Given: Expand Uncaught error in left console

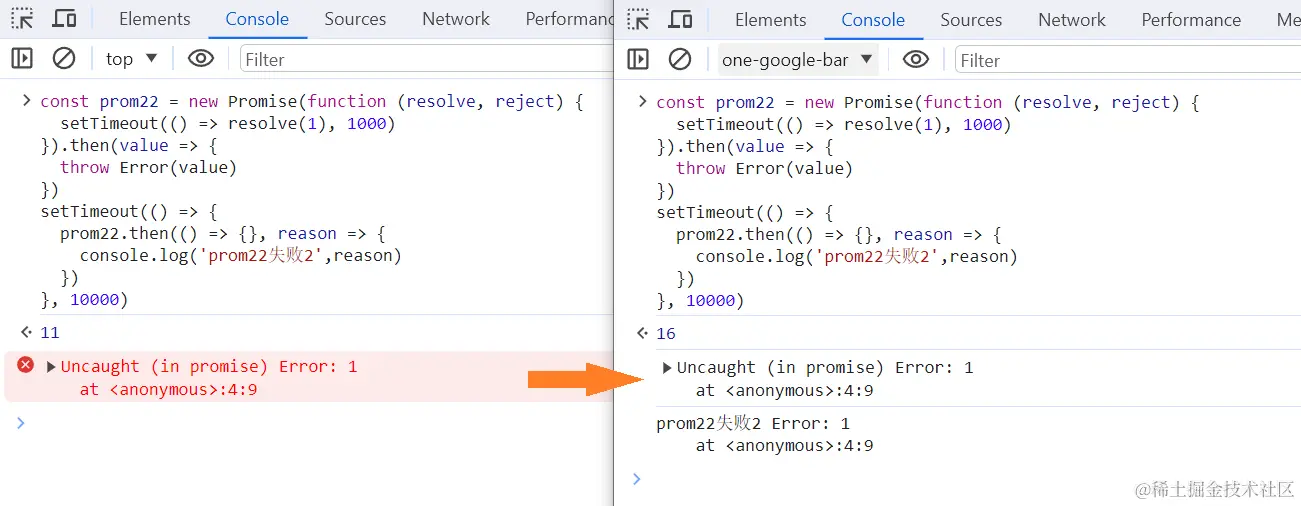Looking at the screenshot, I should pos(52,367).
